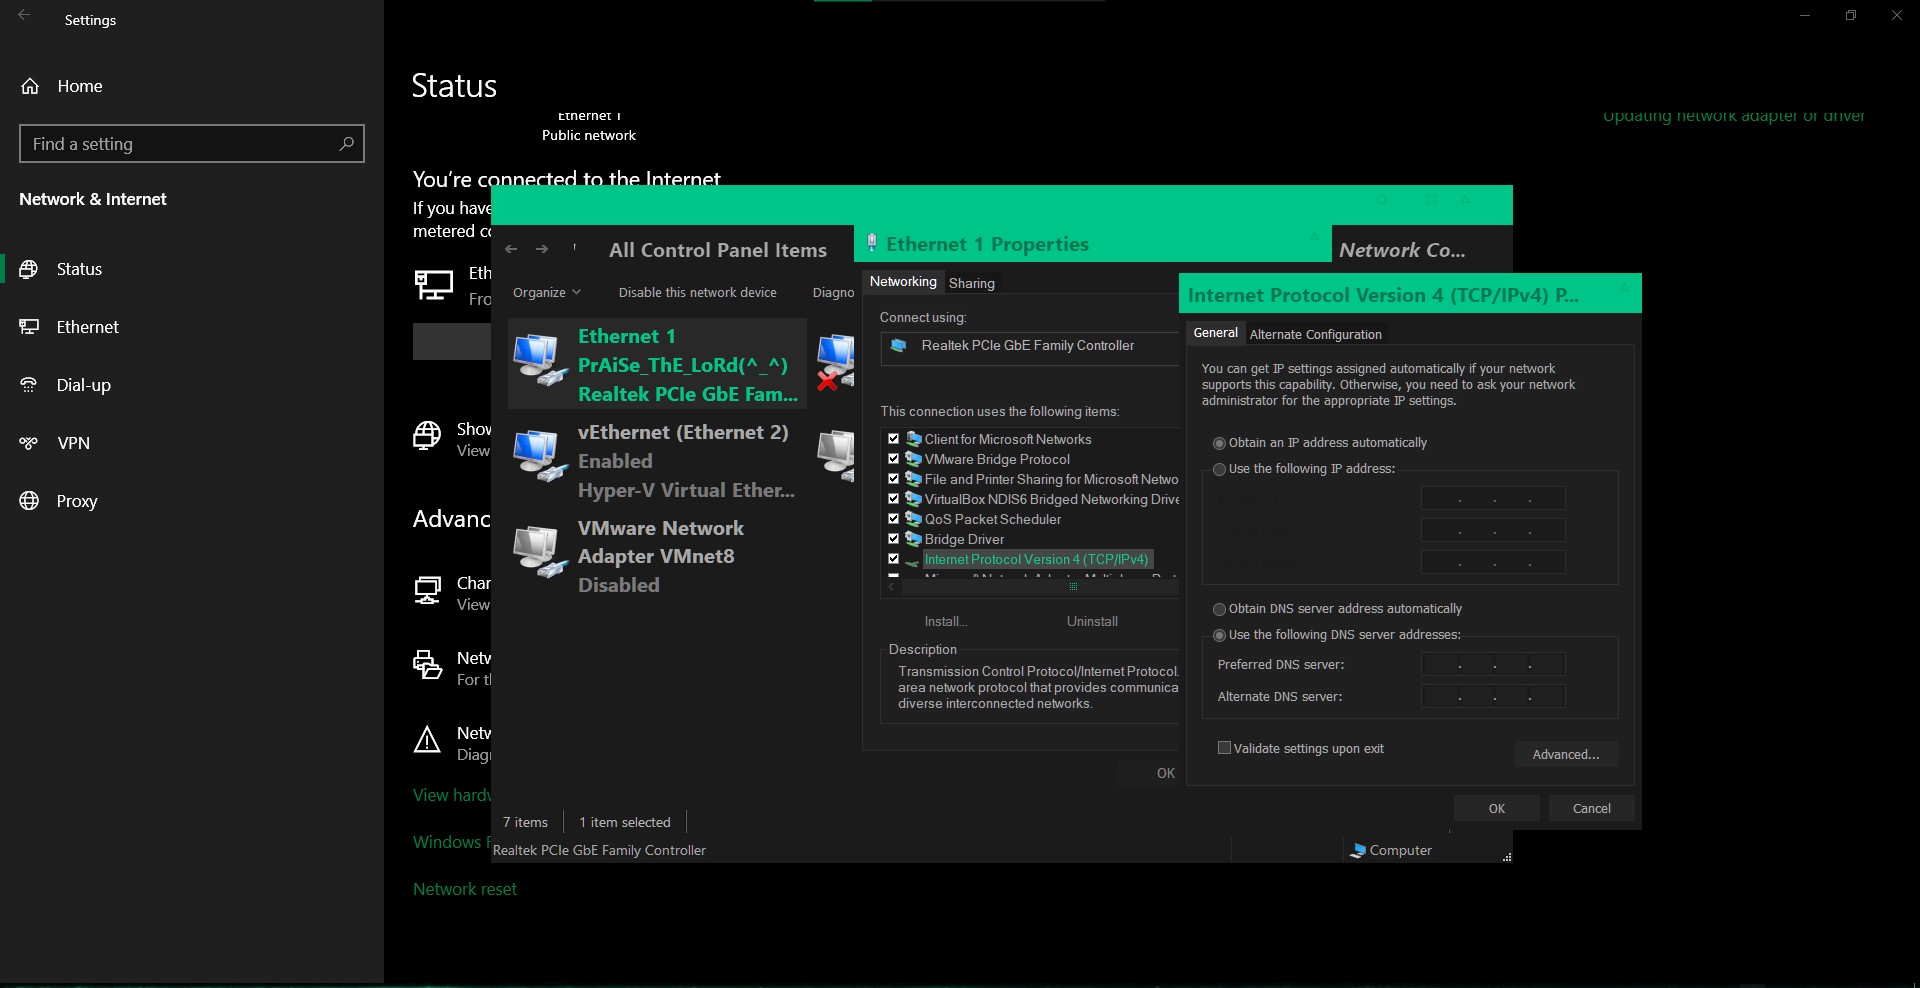1920x988 pixels.
Task: Switch to the Sharing tab
Action: 972,283
